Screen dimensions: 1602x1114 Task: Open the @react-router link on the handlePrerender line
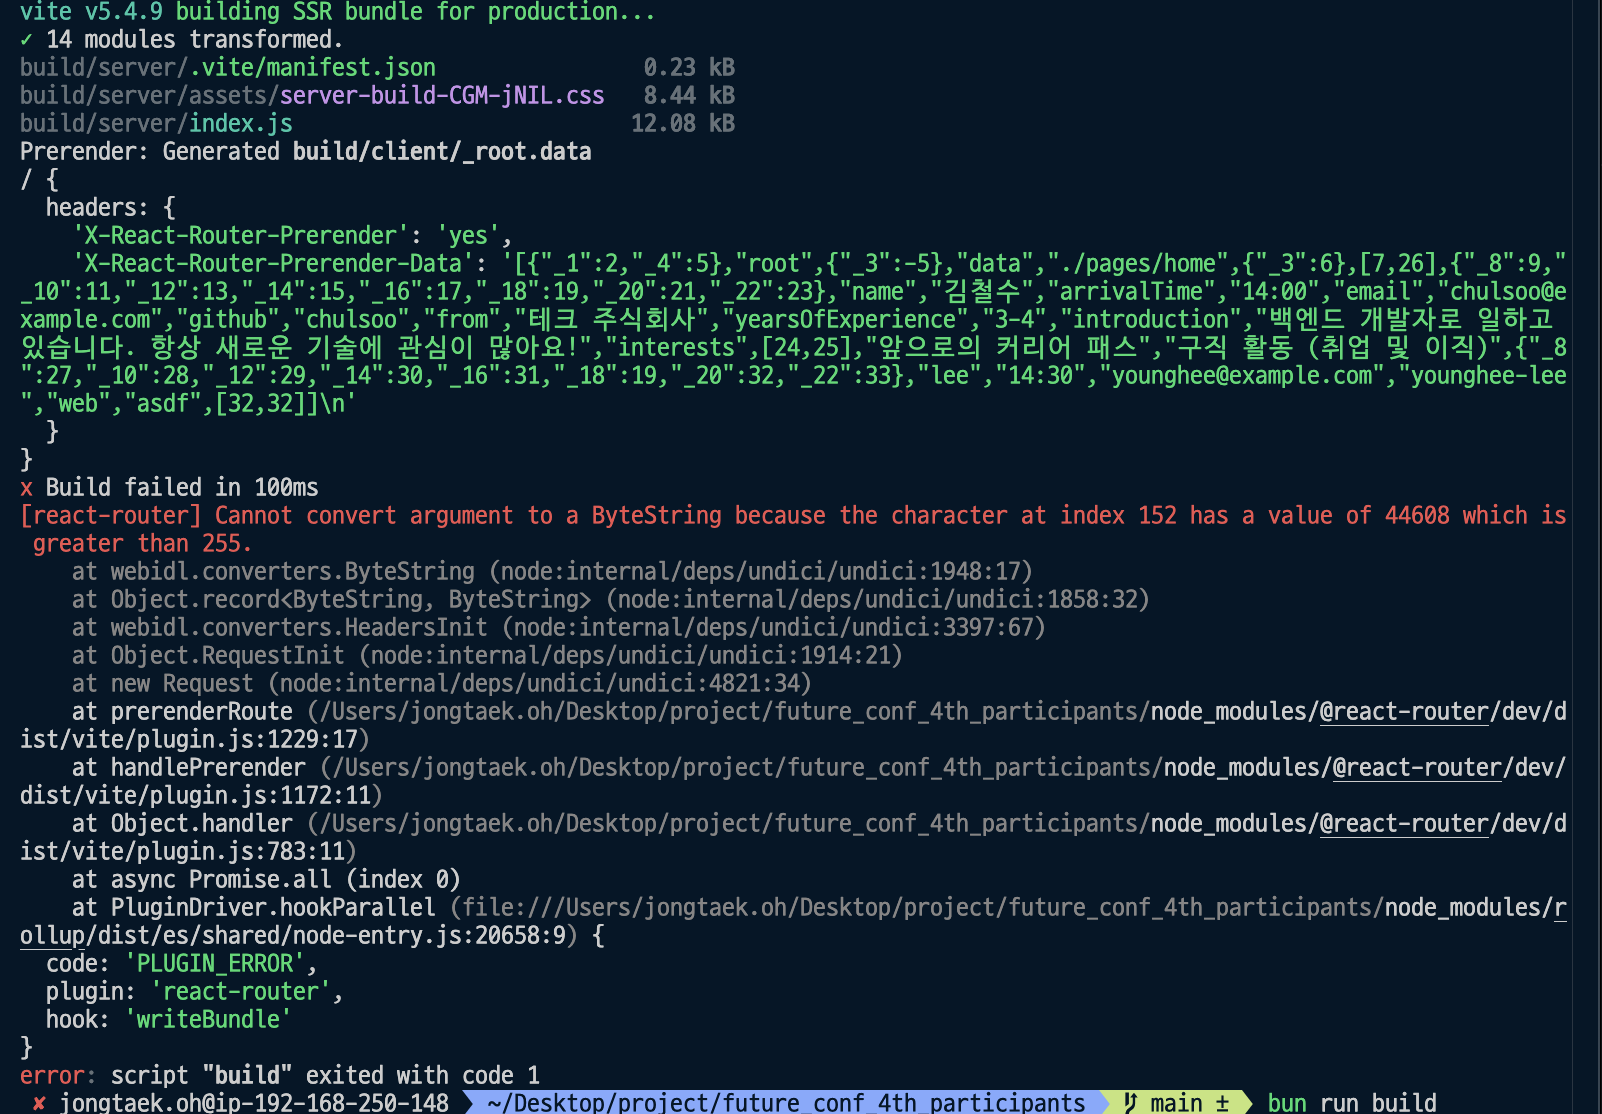(x=1417, y=768)
